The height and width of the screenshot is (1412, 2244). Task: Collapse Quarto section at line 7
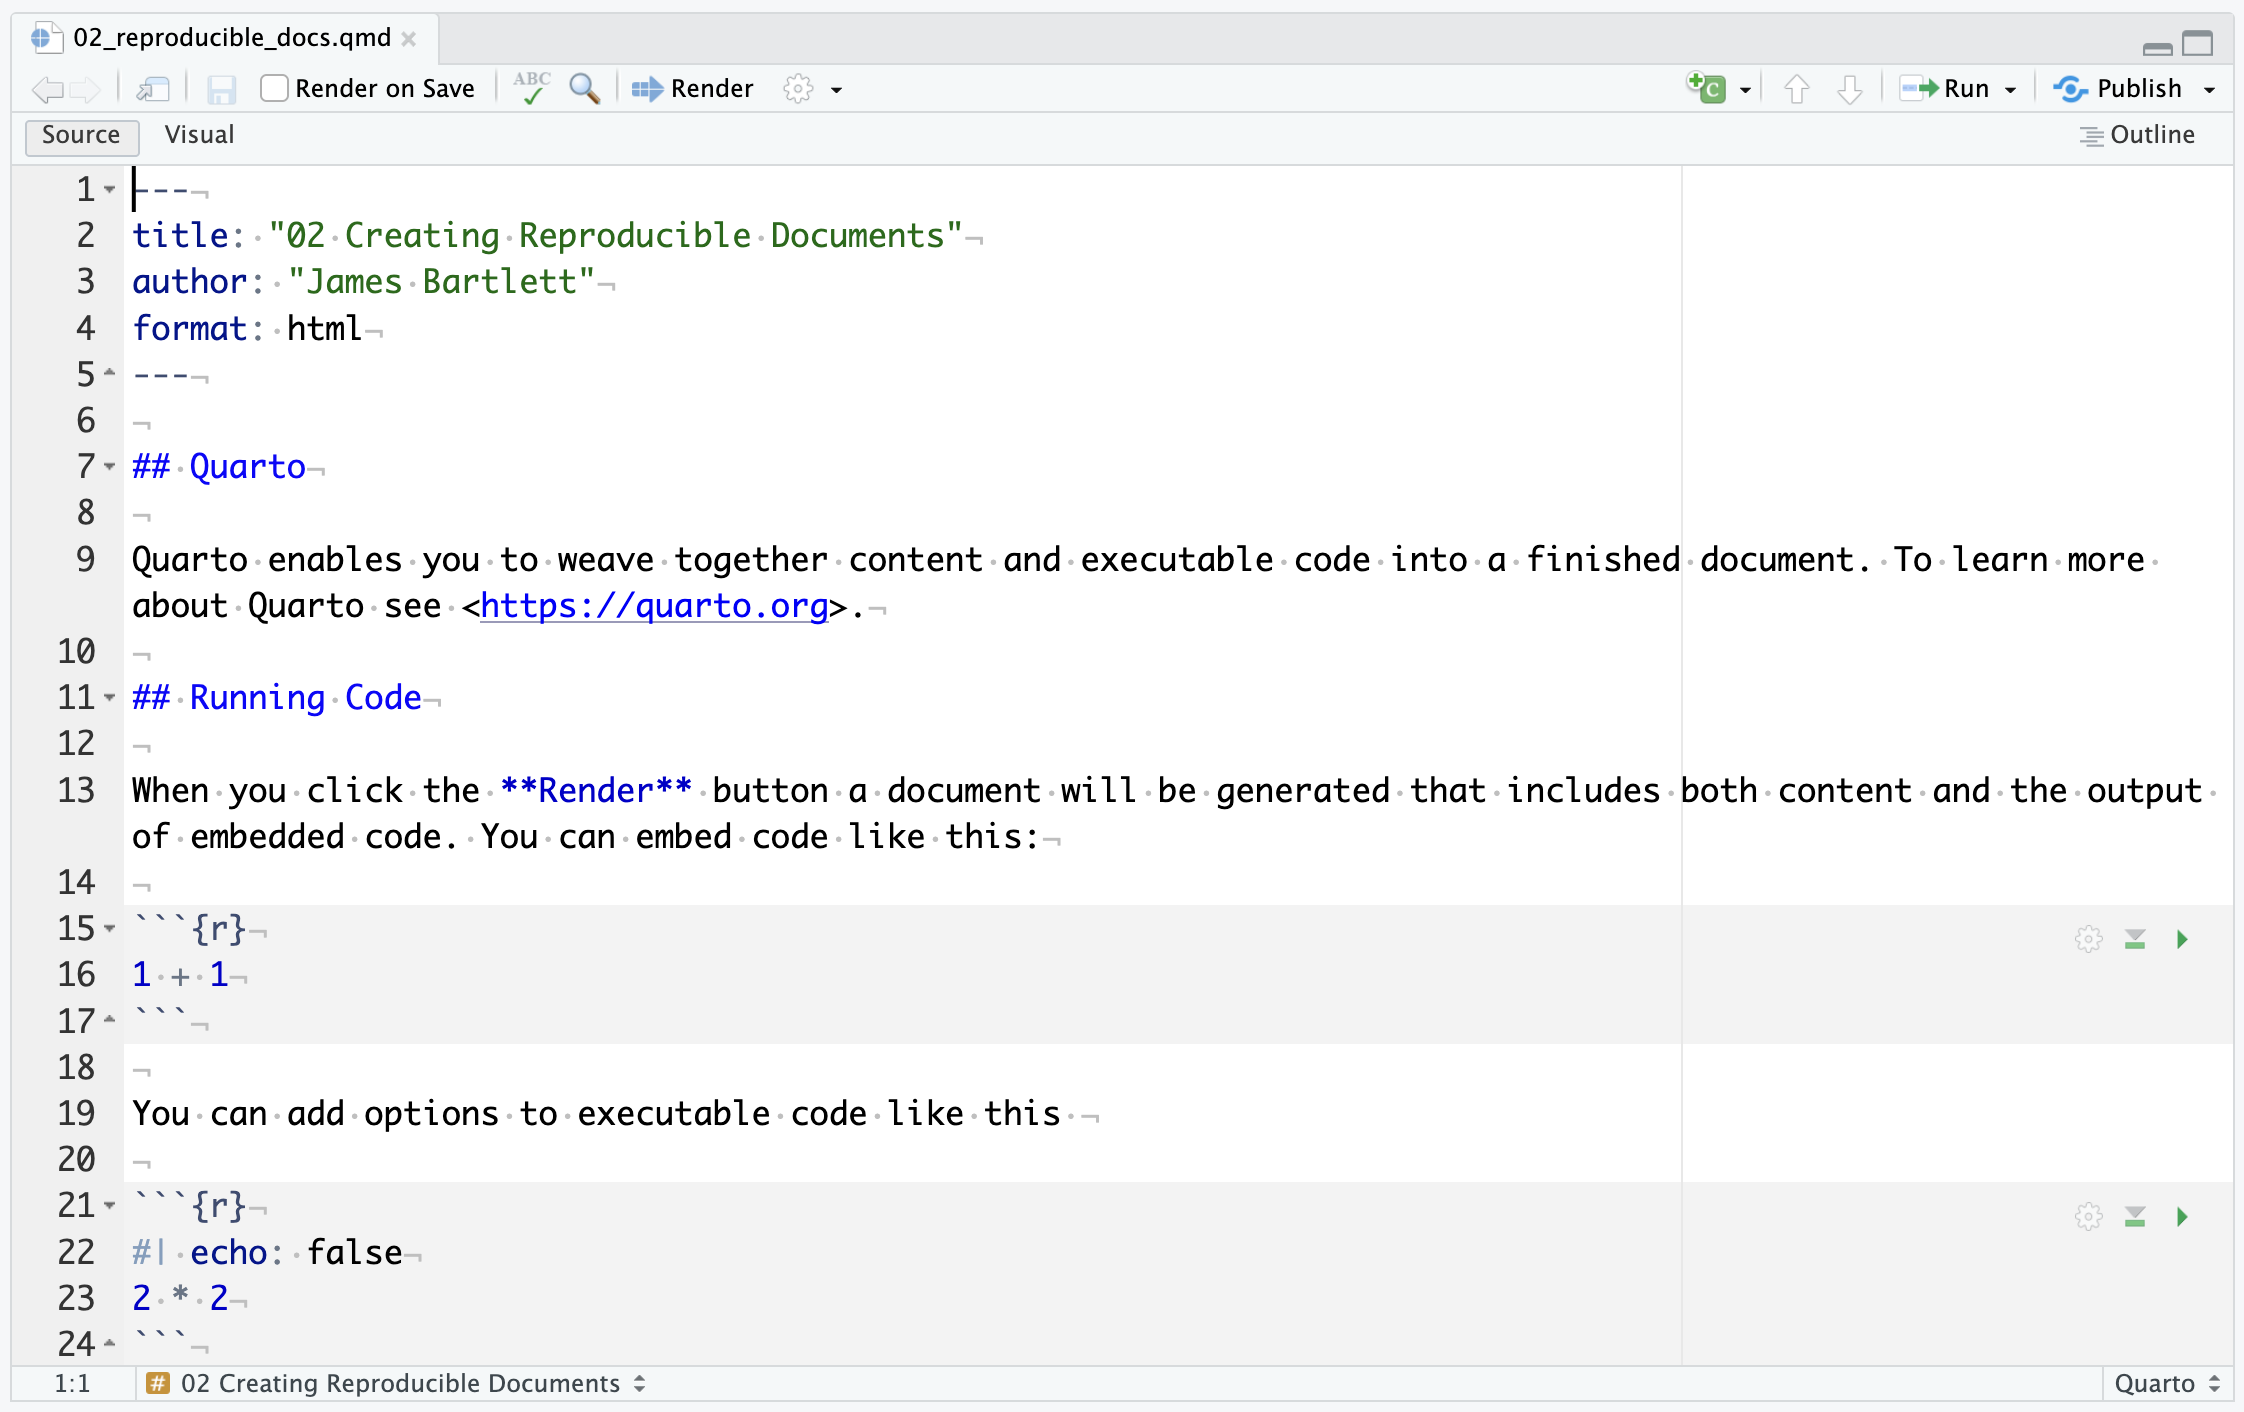(110, 466)
